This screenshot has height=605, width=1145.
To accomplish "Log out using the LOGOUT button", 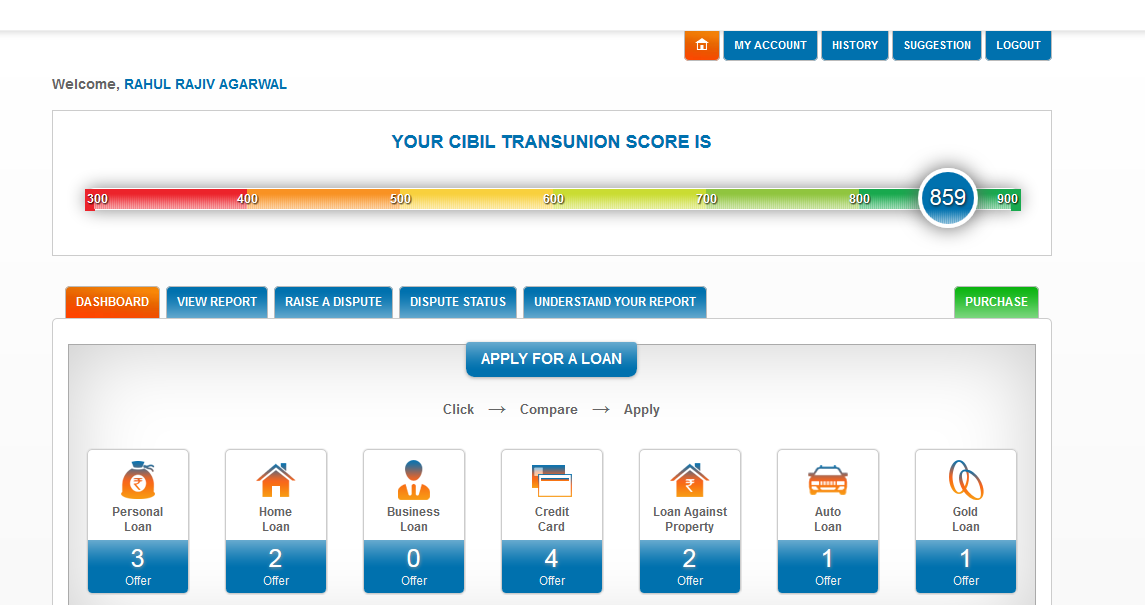I will pos(1018,45).
